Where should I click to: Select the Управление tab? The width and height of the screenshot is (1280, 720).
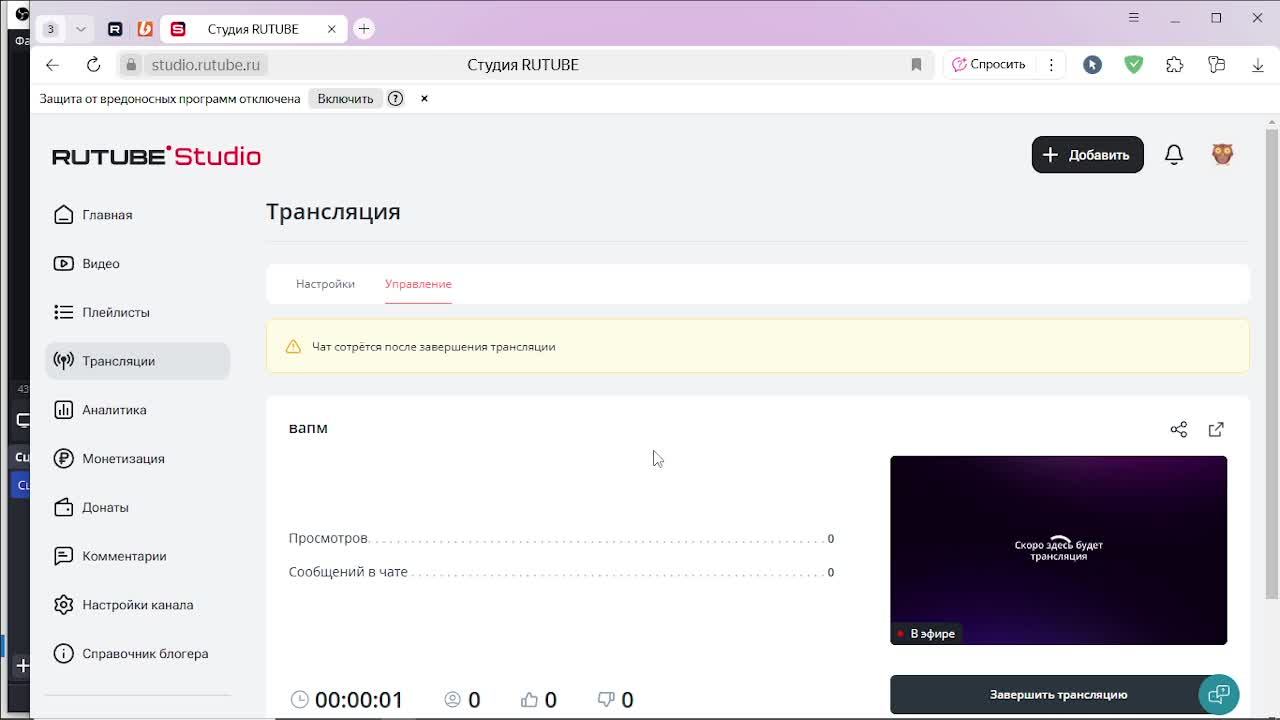(418, 284)
